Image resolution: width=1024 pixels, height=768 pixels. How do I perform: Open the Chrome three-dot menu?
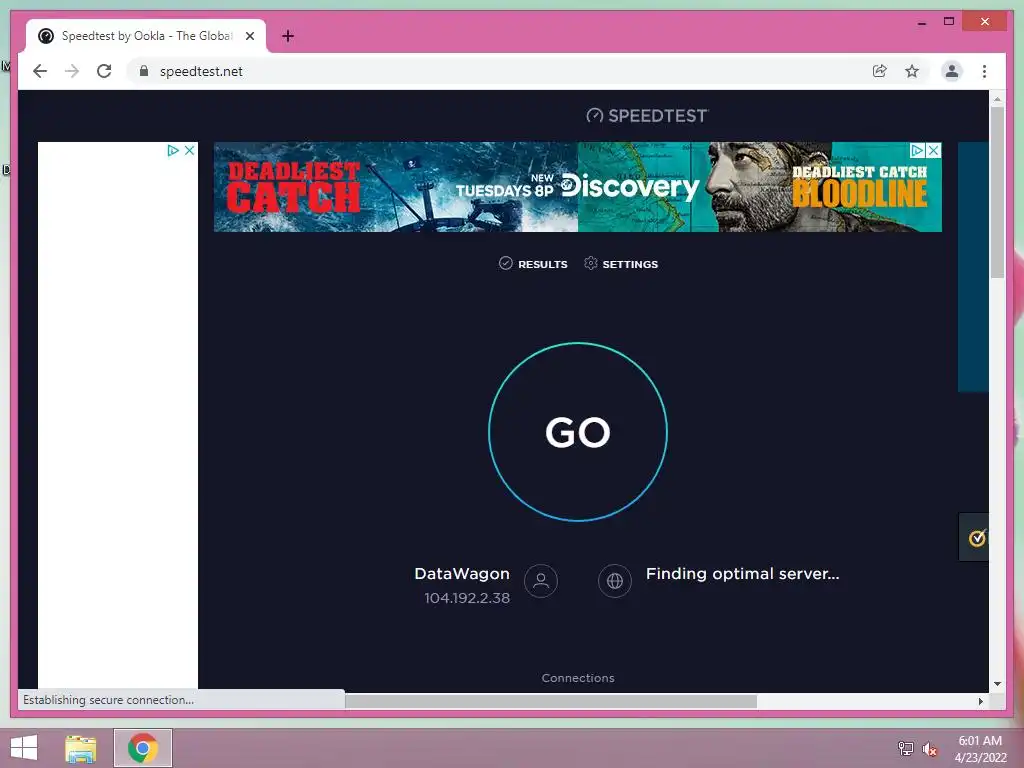click(984, 71)
